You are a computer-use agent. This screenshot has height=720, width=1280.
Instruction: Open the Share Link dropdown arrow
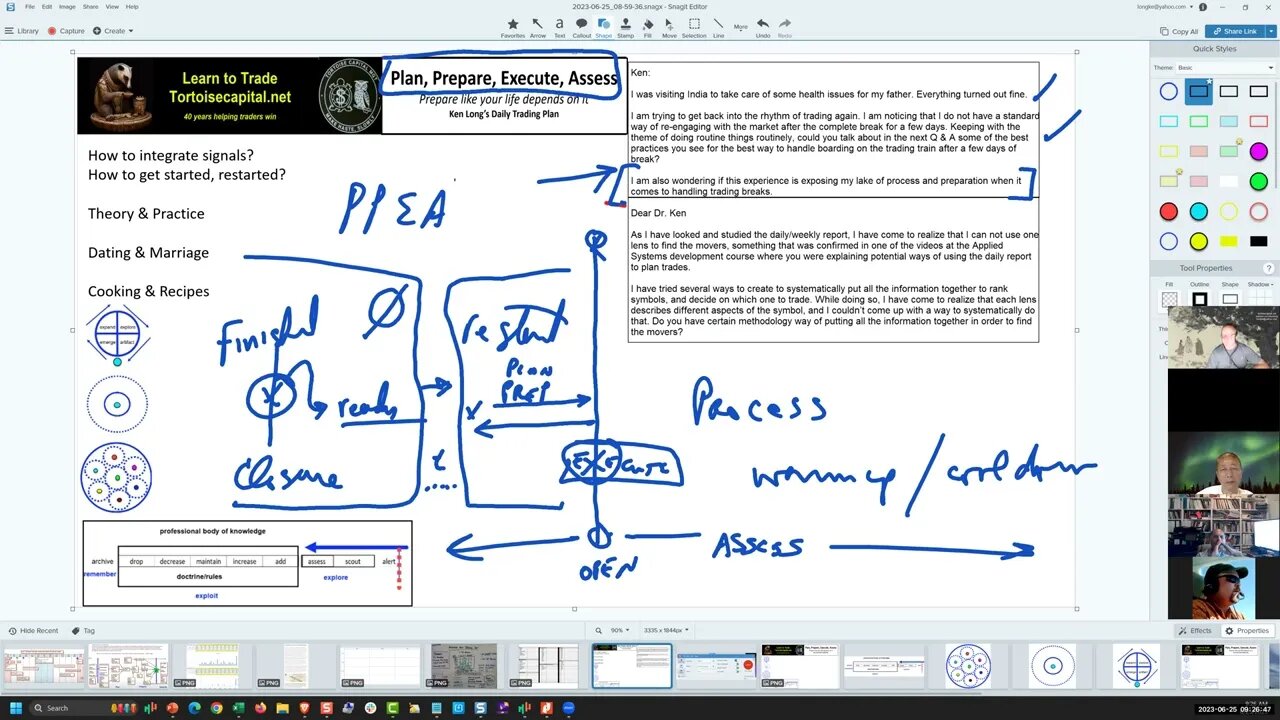tap(1271, 31)
